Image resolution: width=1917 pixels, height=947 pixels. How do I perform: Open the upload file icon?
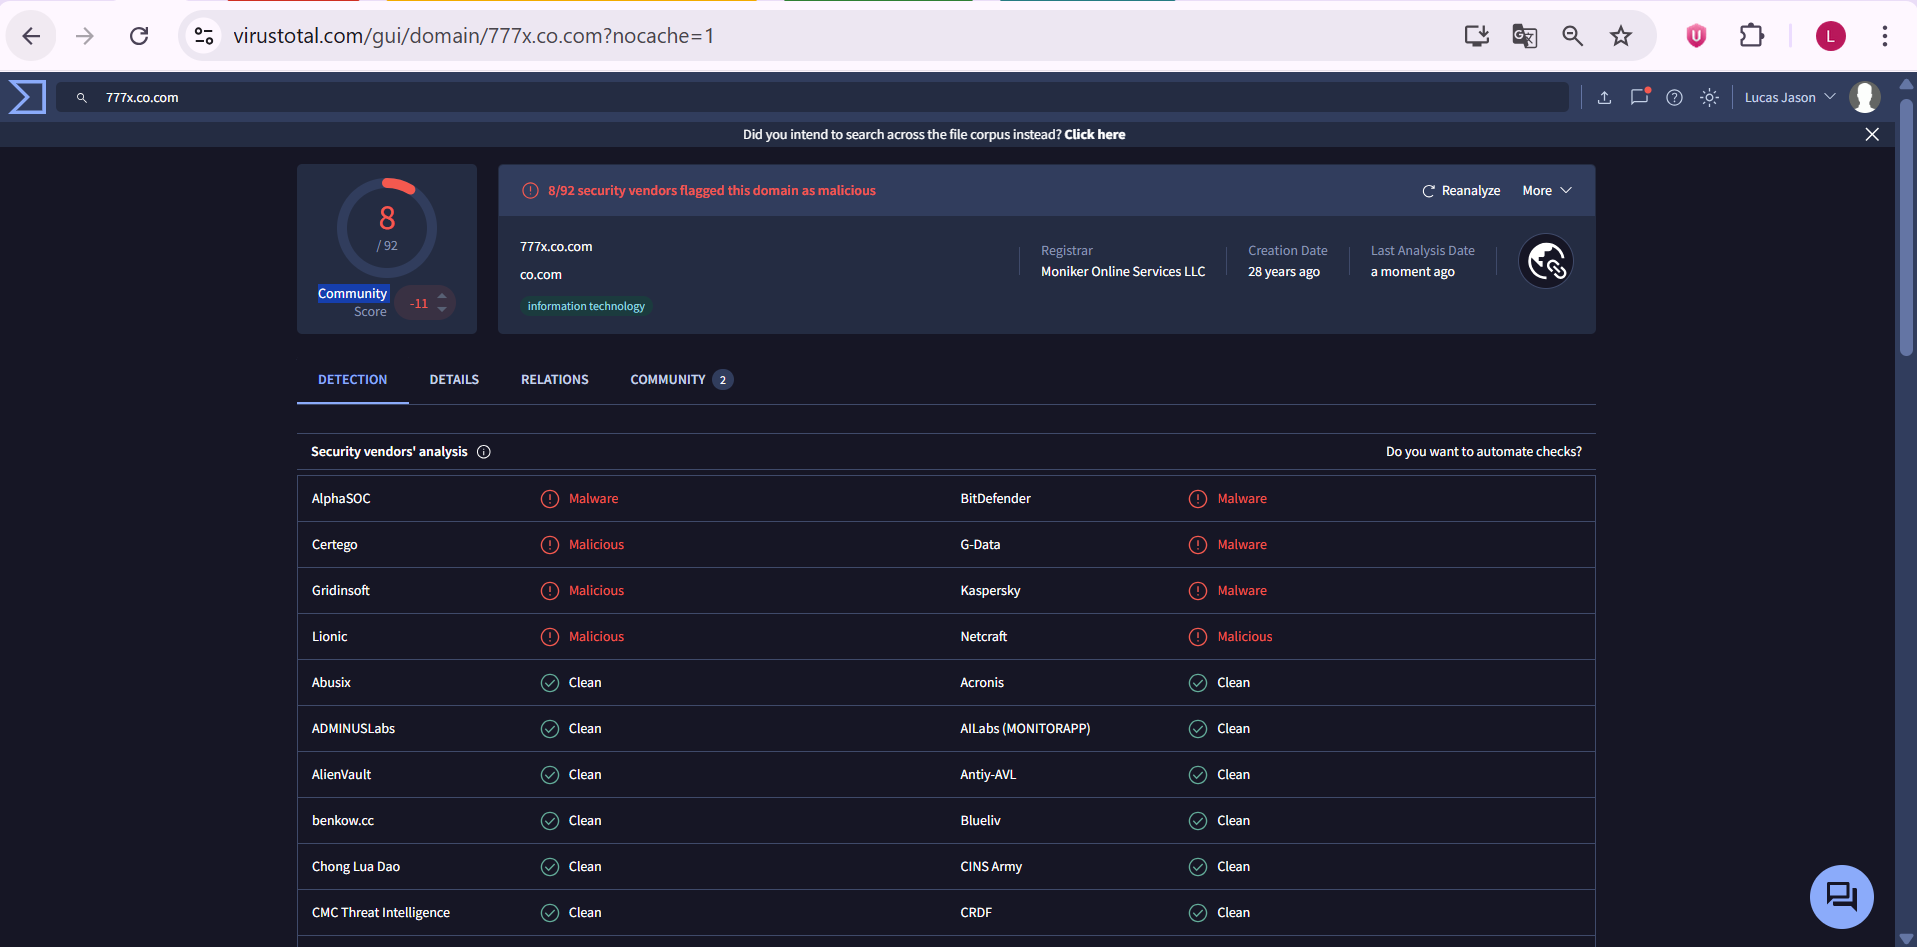coord(1604,97)
